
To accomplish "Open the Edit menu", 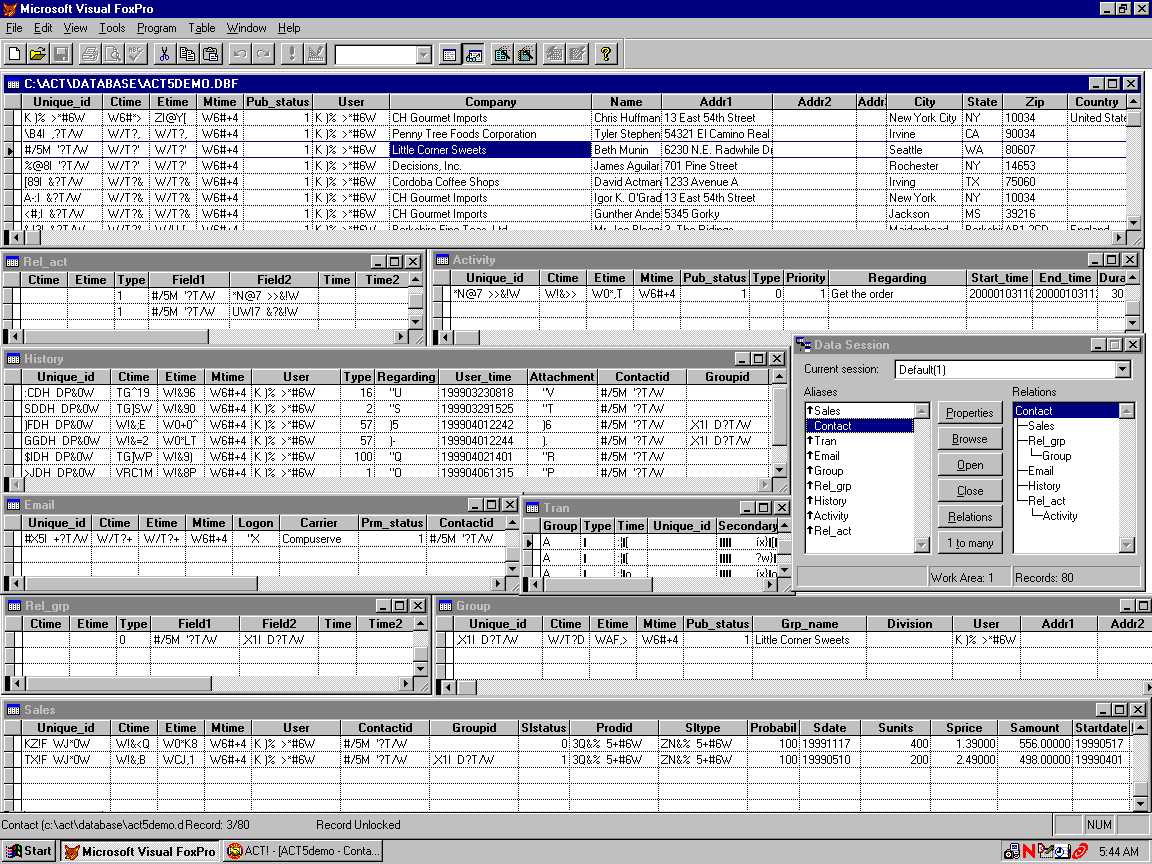I will click(x=43, y=28).
